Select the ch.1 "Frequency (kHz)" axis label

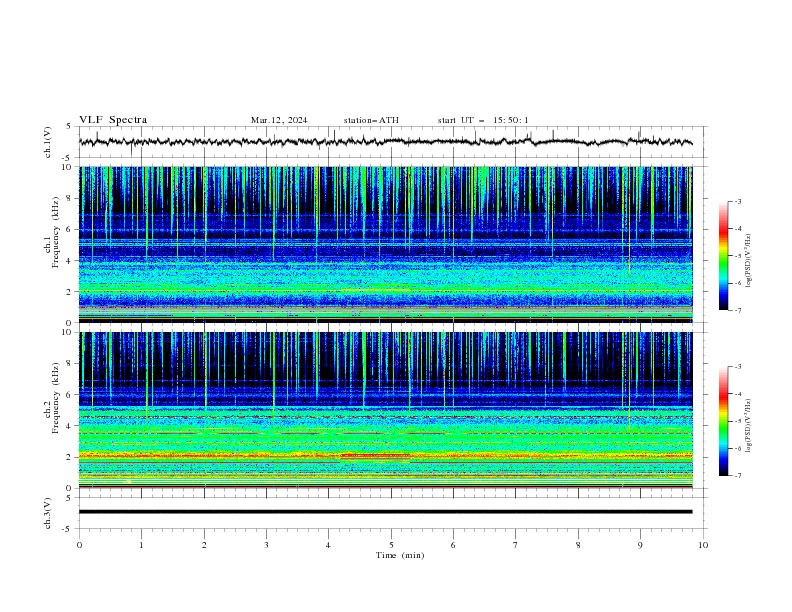(x=56, y=233)
